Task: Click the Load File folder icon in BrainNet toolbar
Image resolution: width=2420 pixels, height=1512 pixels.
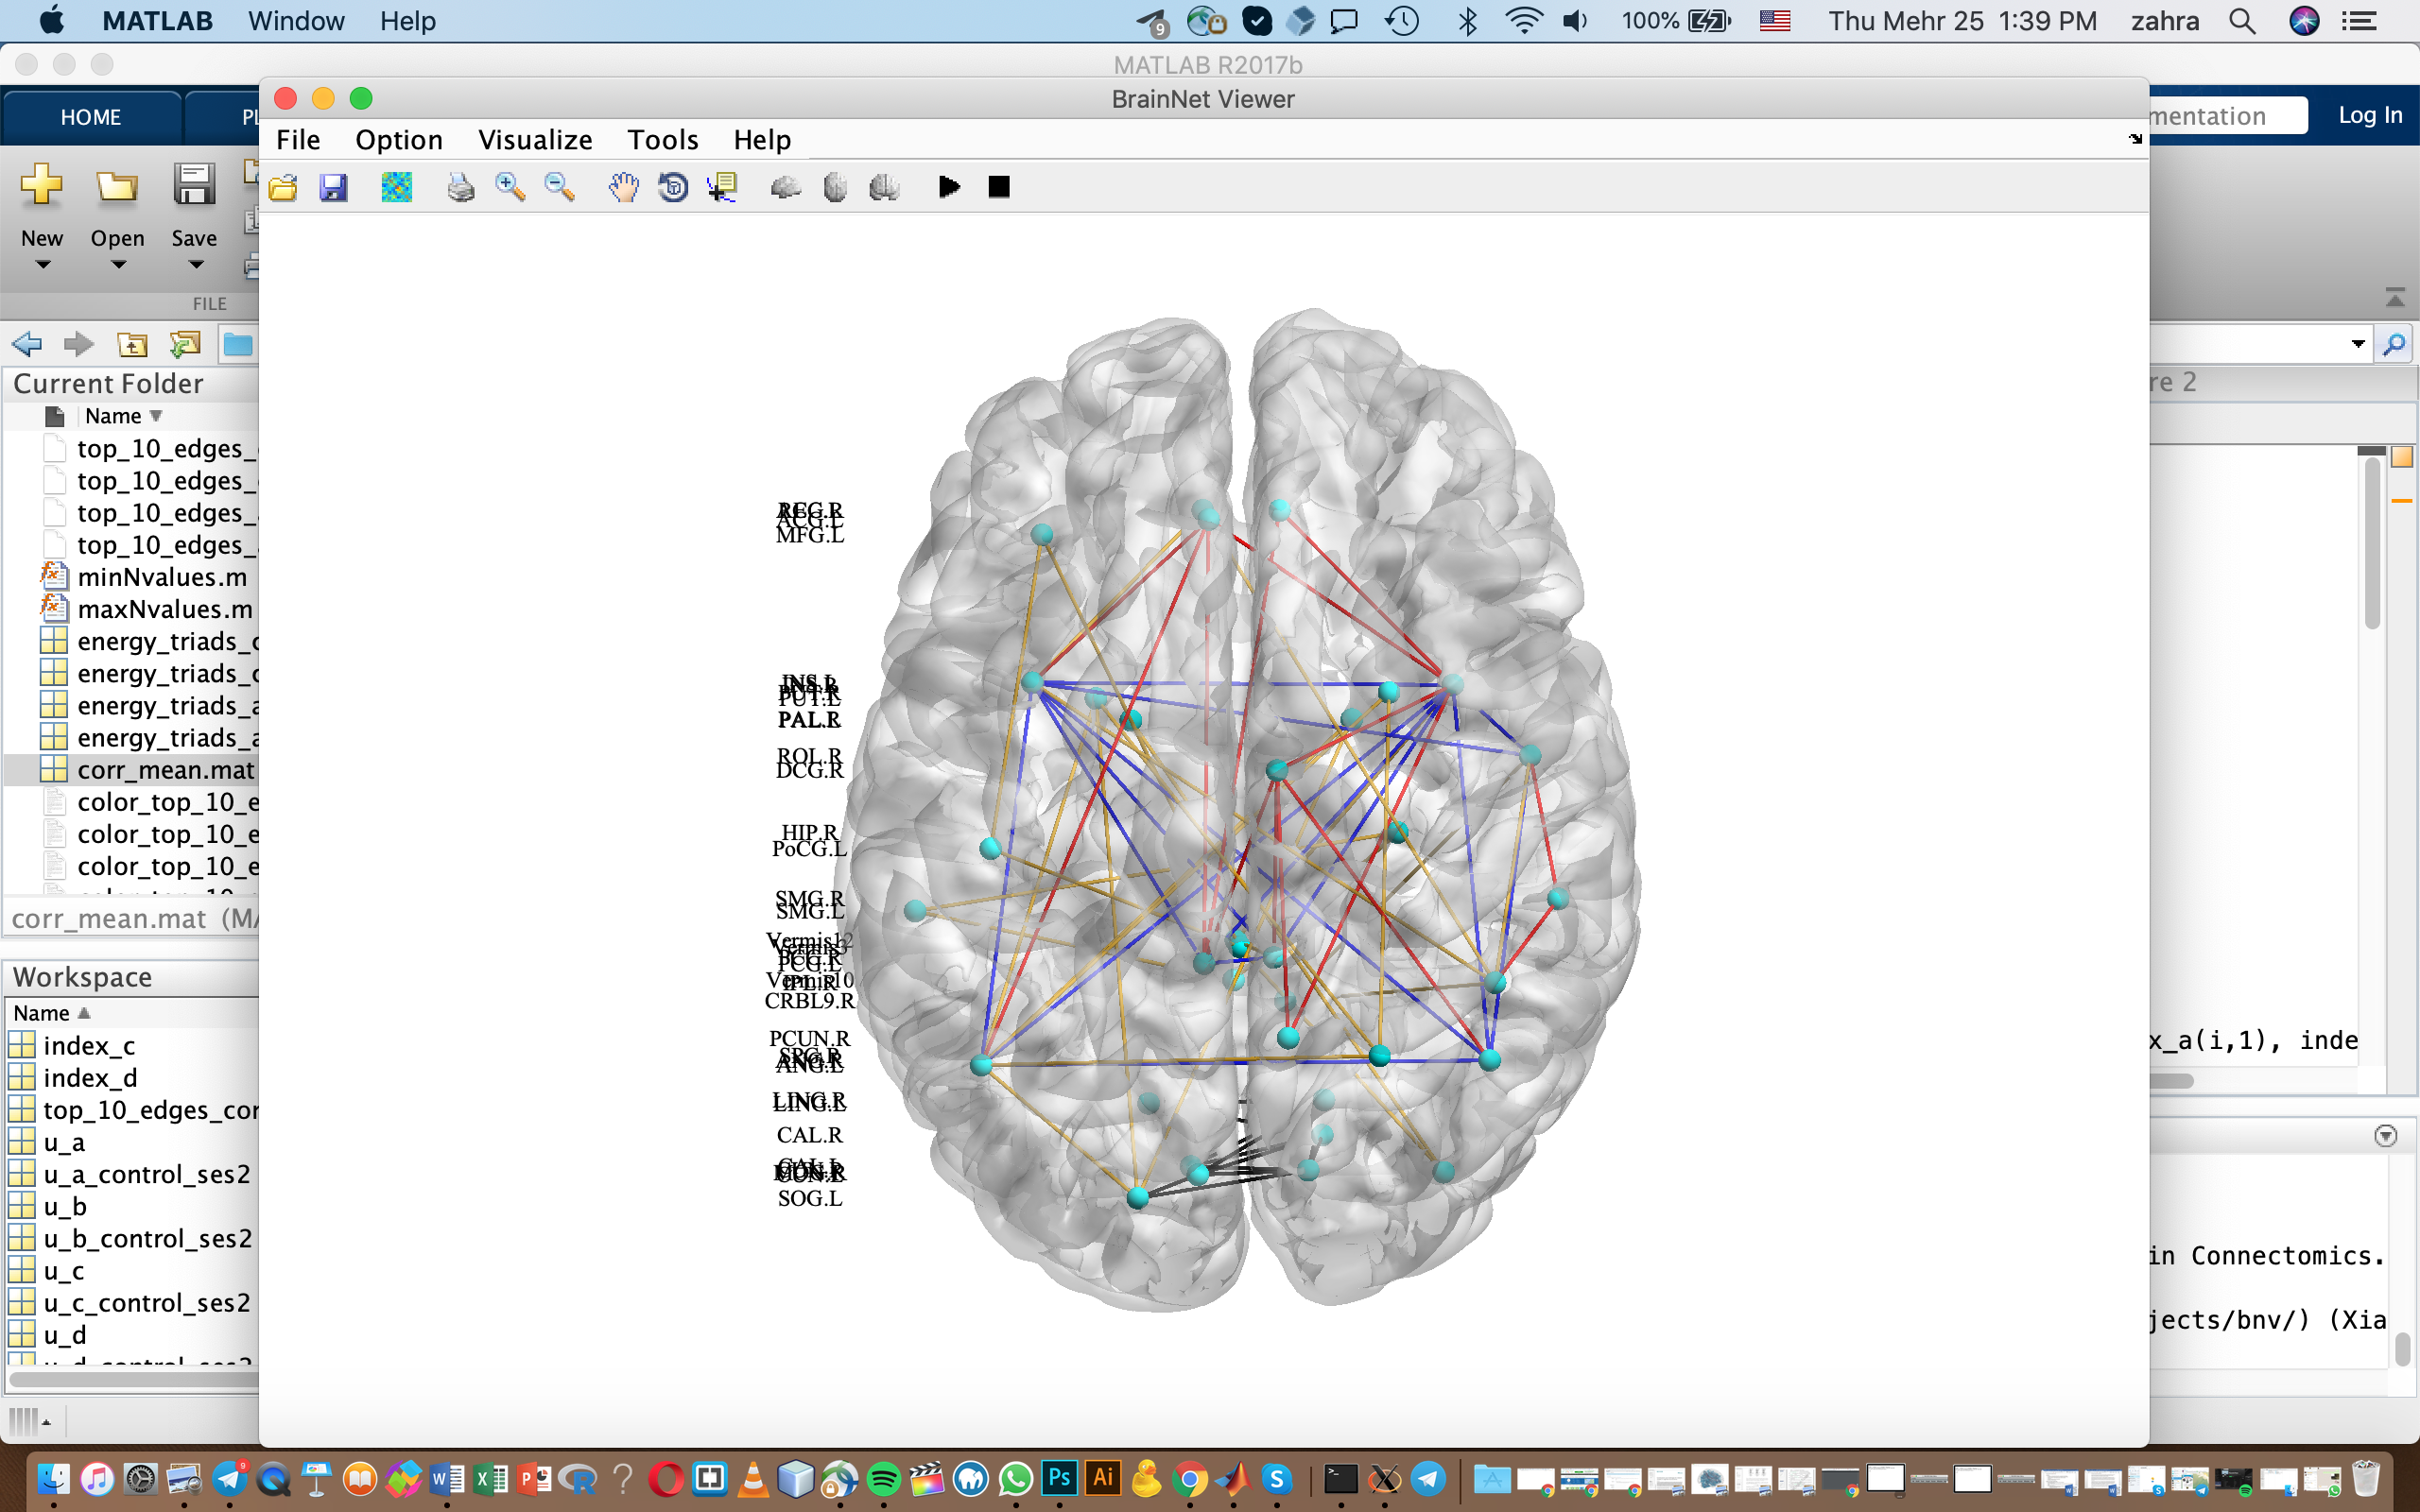Action: coord(283,187)
